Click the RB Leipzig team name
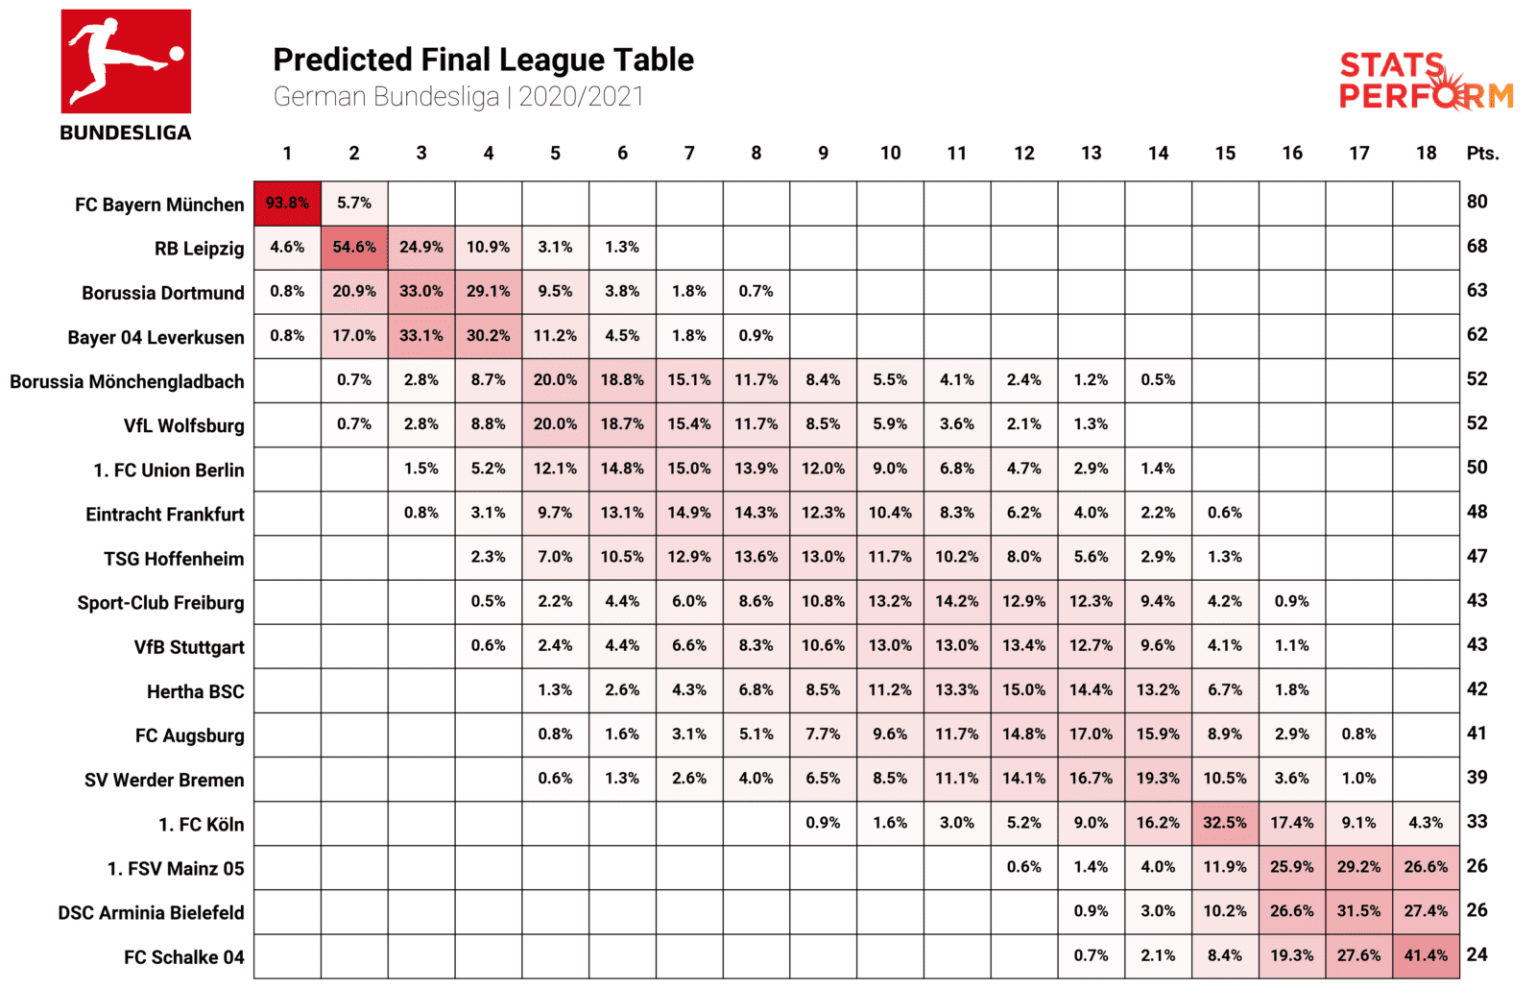The width and height of the screenshot is (1536, 988). (x=199, y=249)
